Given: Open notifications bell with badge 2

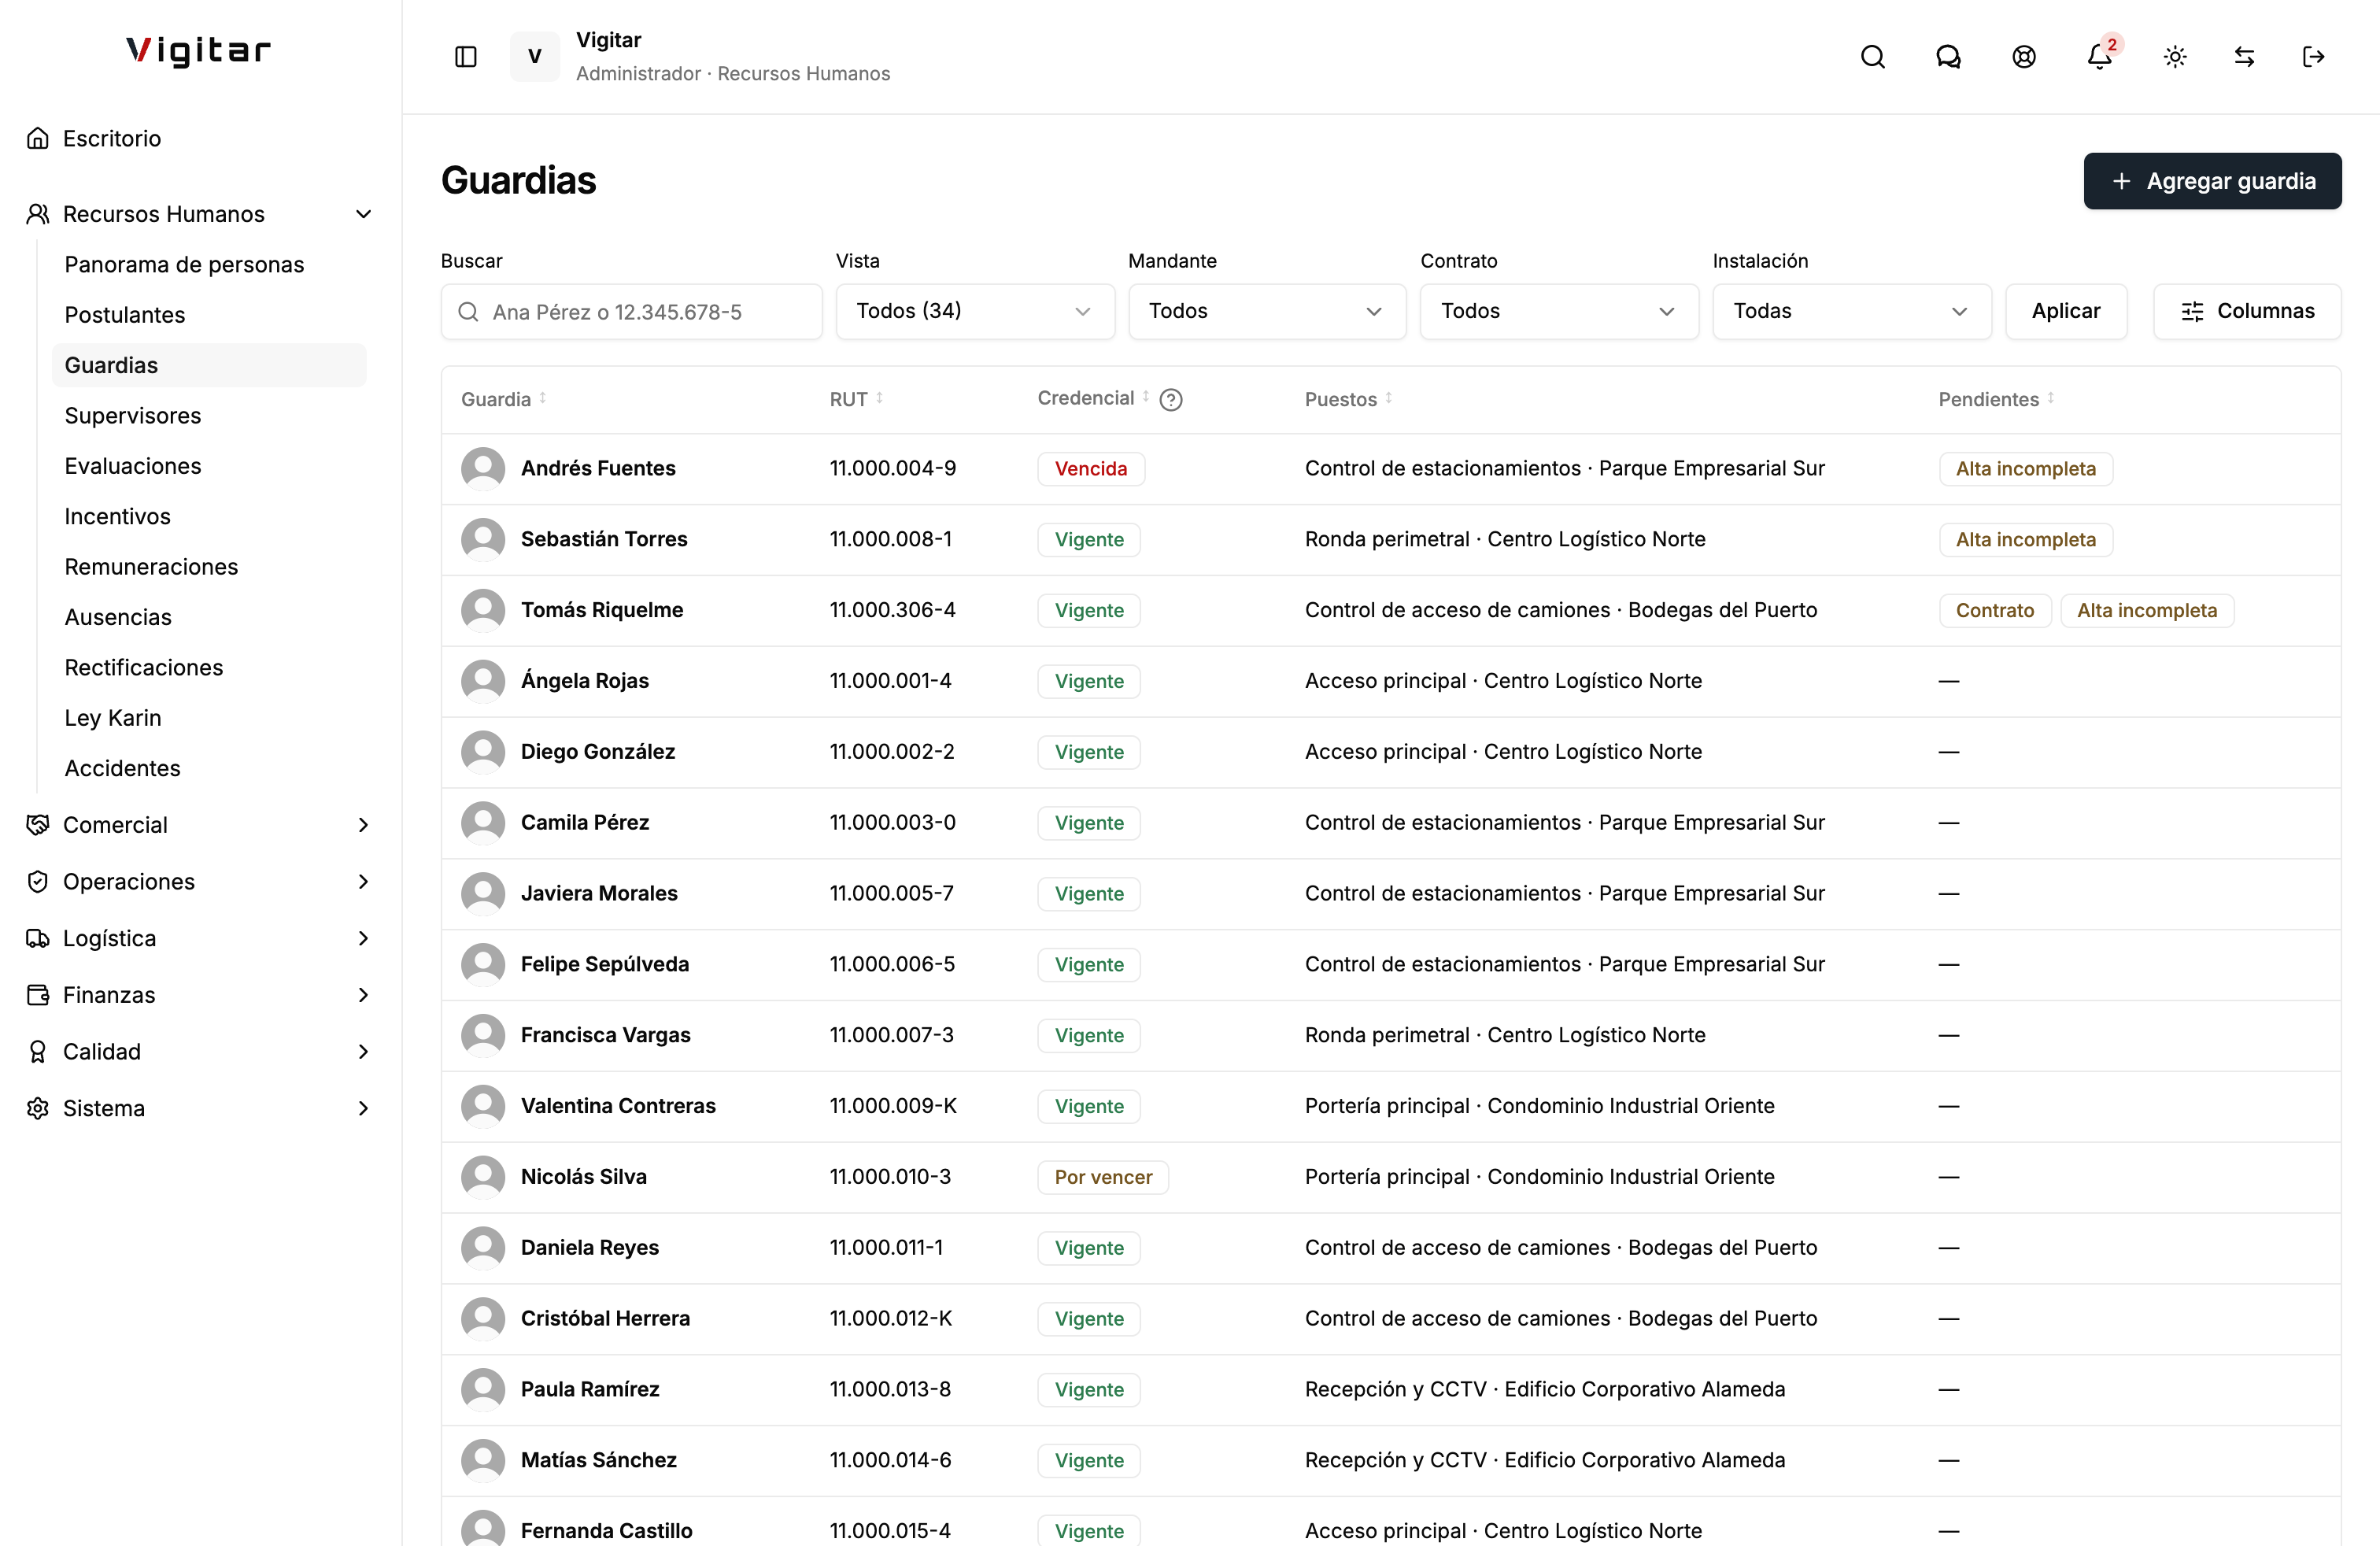Looking at the screenshot, I should point(2100,57).
